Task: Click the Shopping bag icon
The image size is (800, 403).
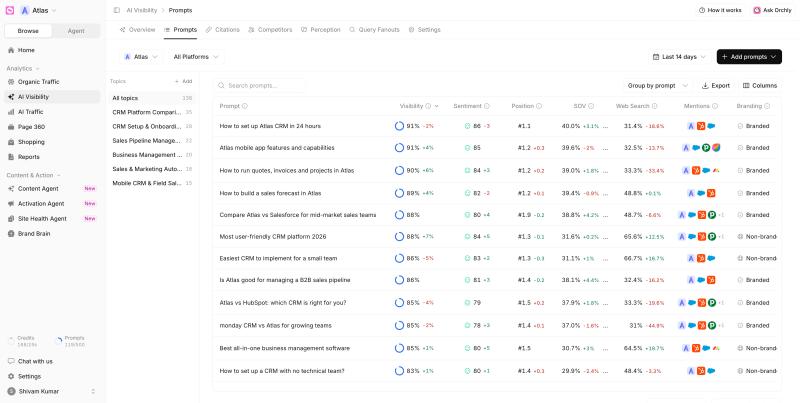Action: coord(11,142)
